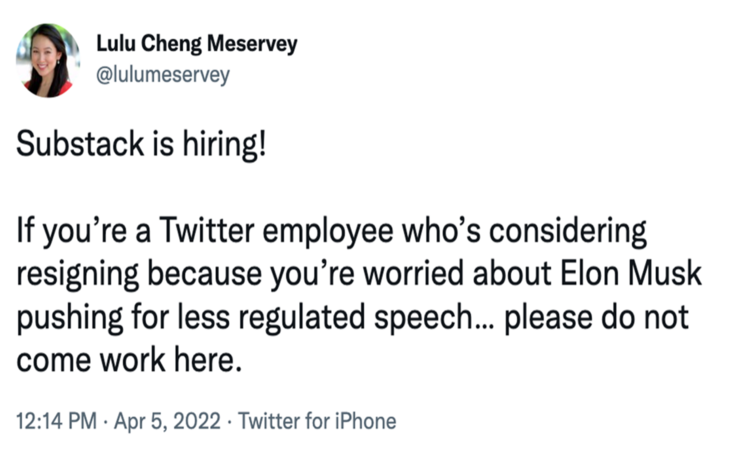Click the 12:14 PM timestamp
This screenshot has height=454, width=732.
[56, 421]
